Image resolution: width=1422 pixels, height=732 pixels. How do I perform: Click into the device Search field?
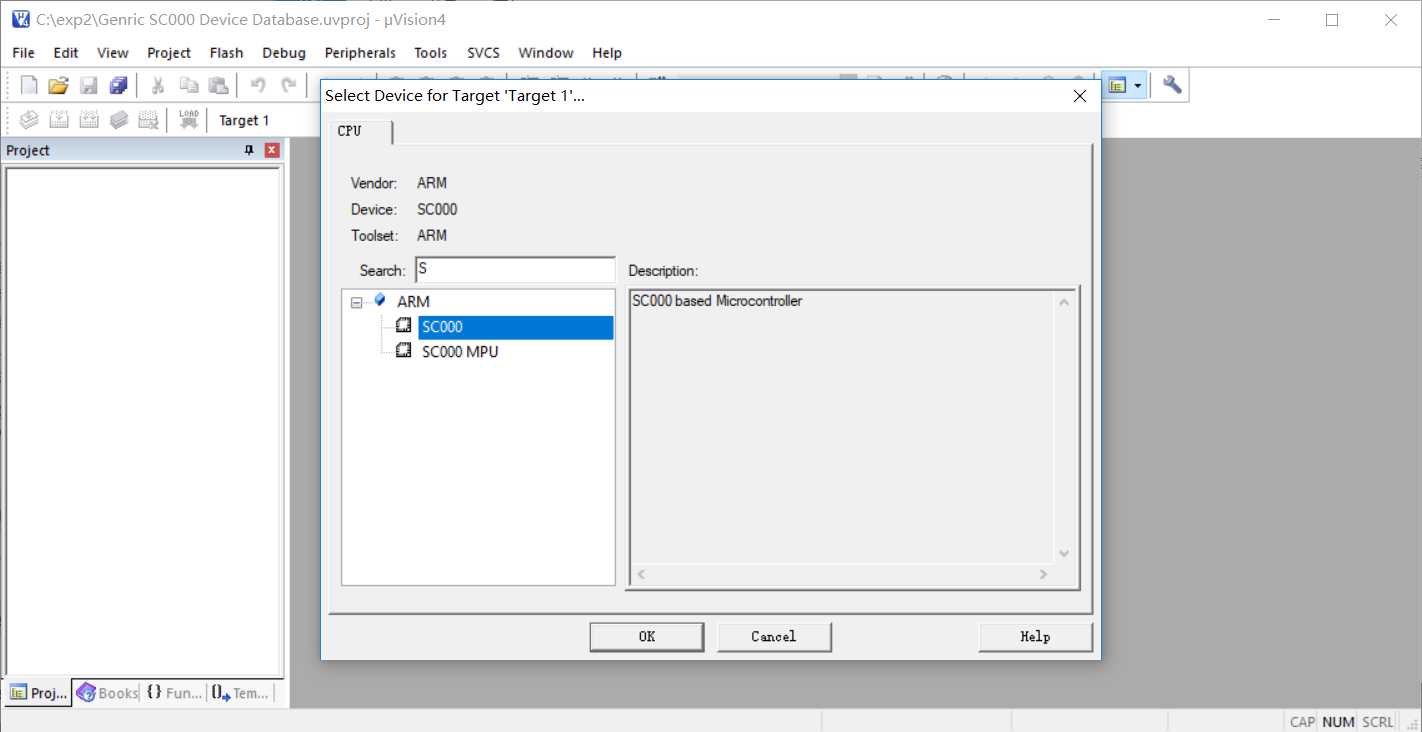point(515,270)
